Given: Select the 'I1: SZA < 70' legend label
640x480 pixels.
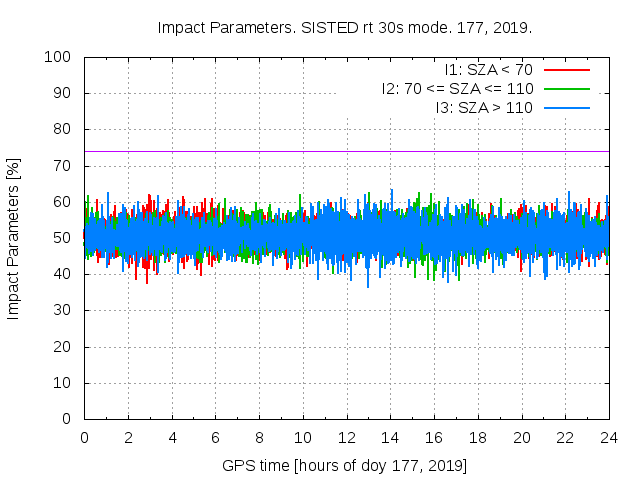Looking at the screenshot, I should click(x=488, y=69).
